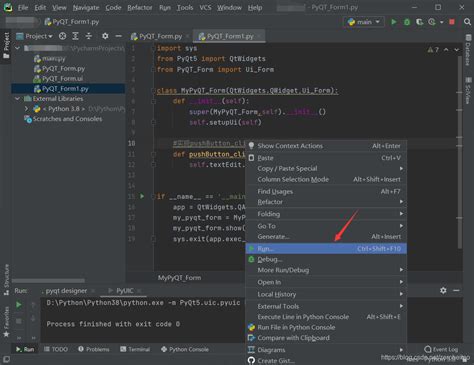This screenshot has width=474, height=365.
Task: Open the VCS menu
Action: coord(205,7)
